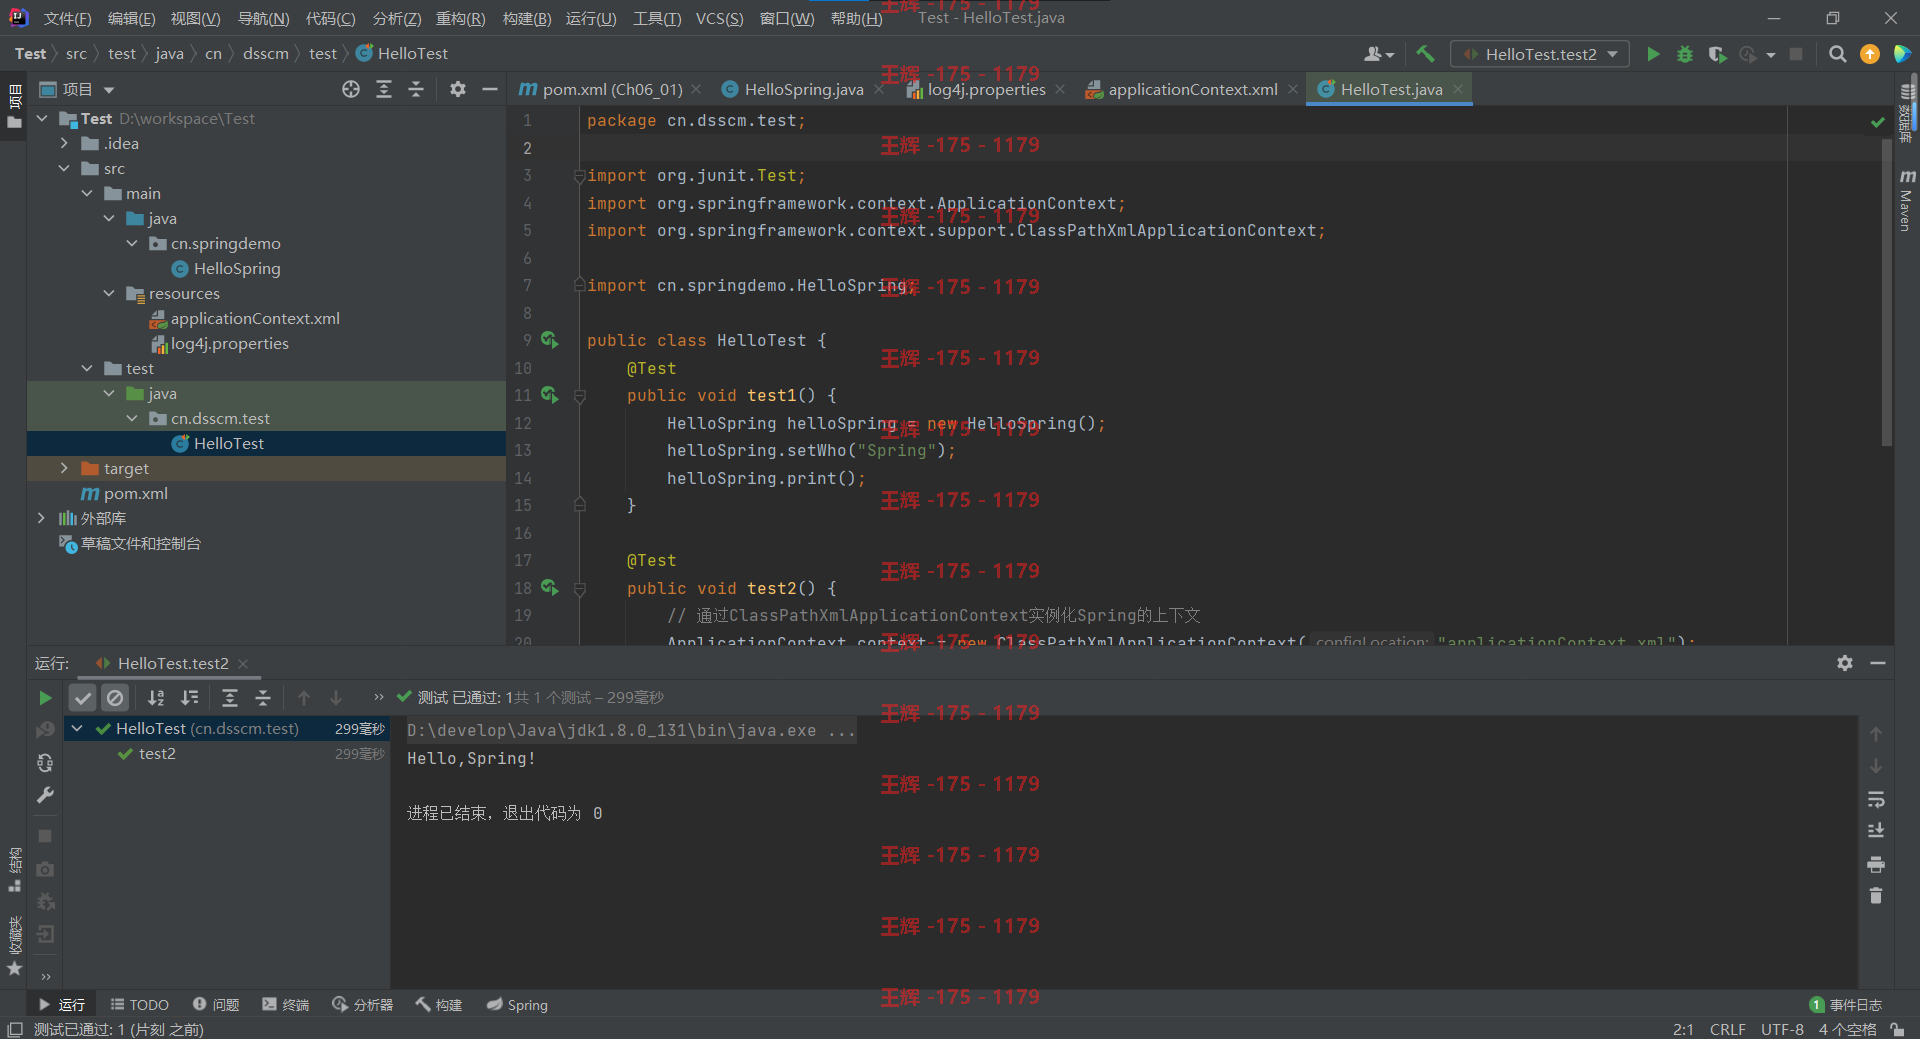Run HelloTest.test2 with green play button

[1653, 54]
